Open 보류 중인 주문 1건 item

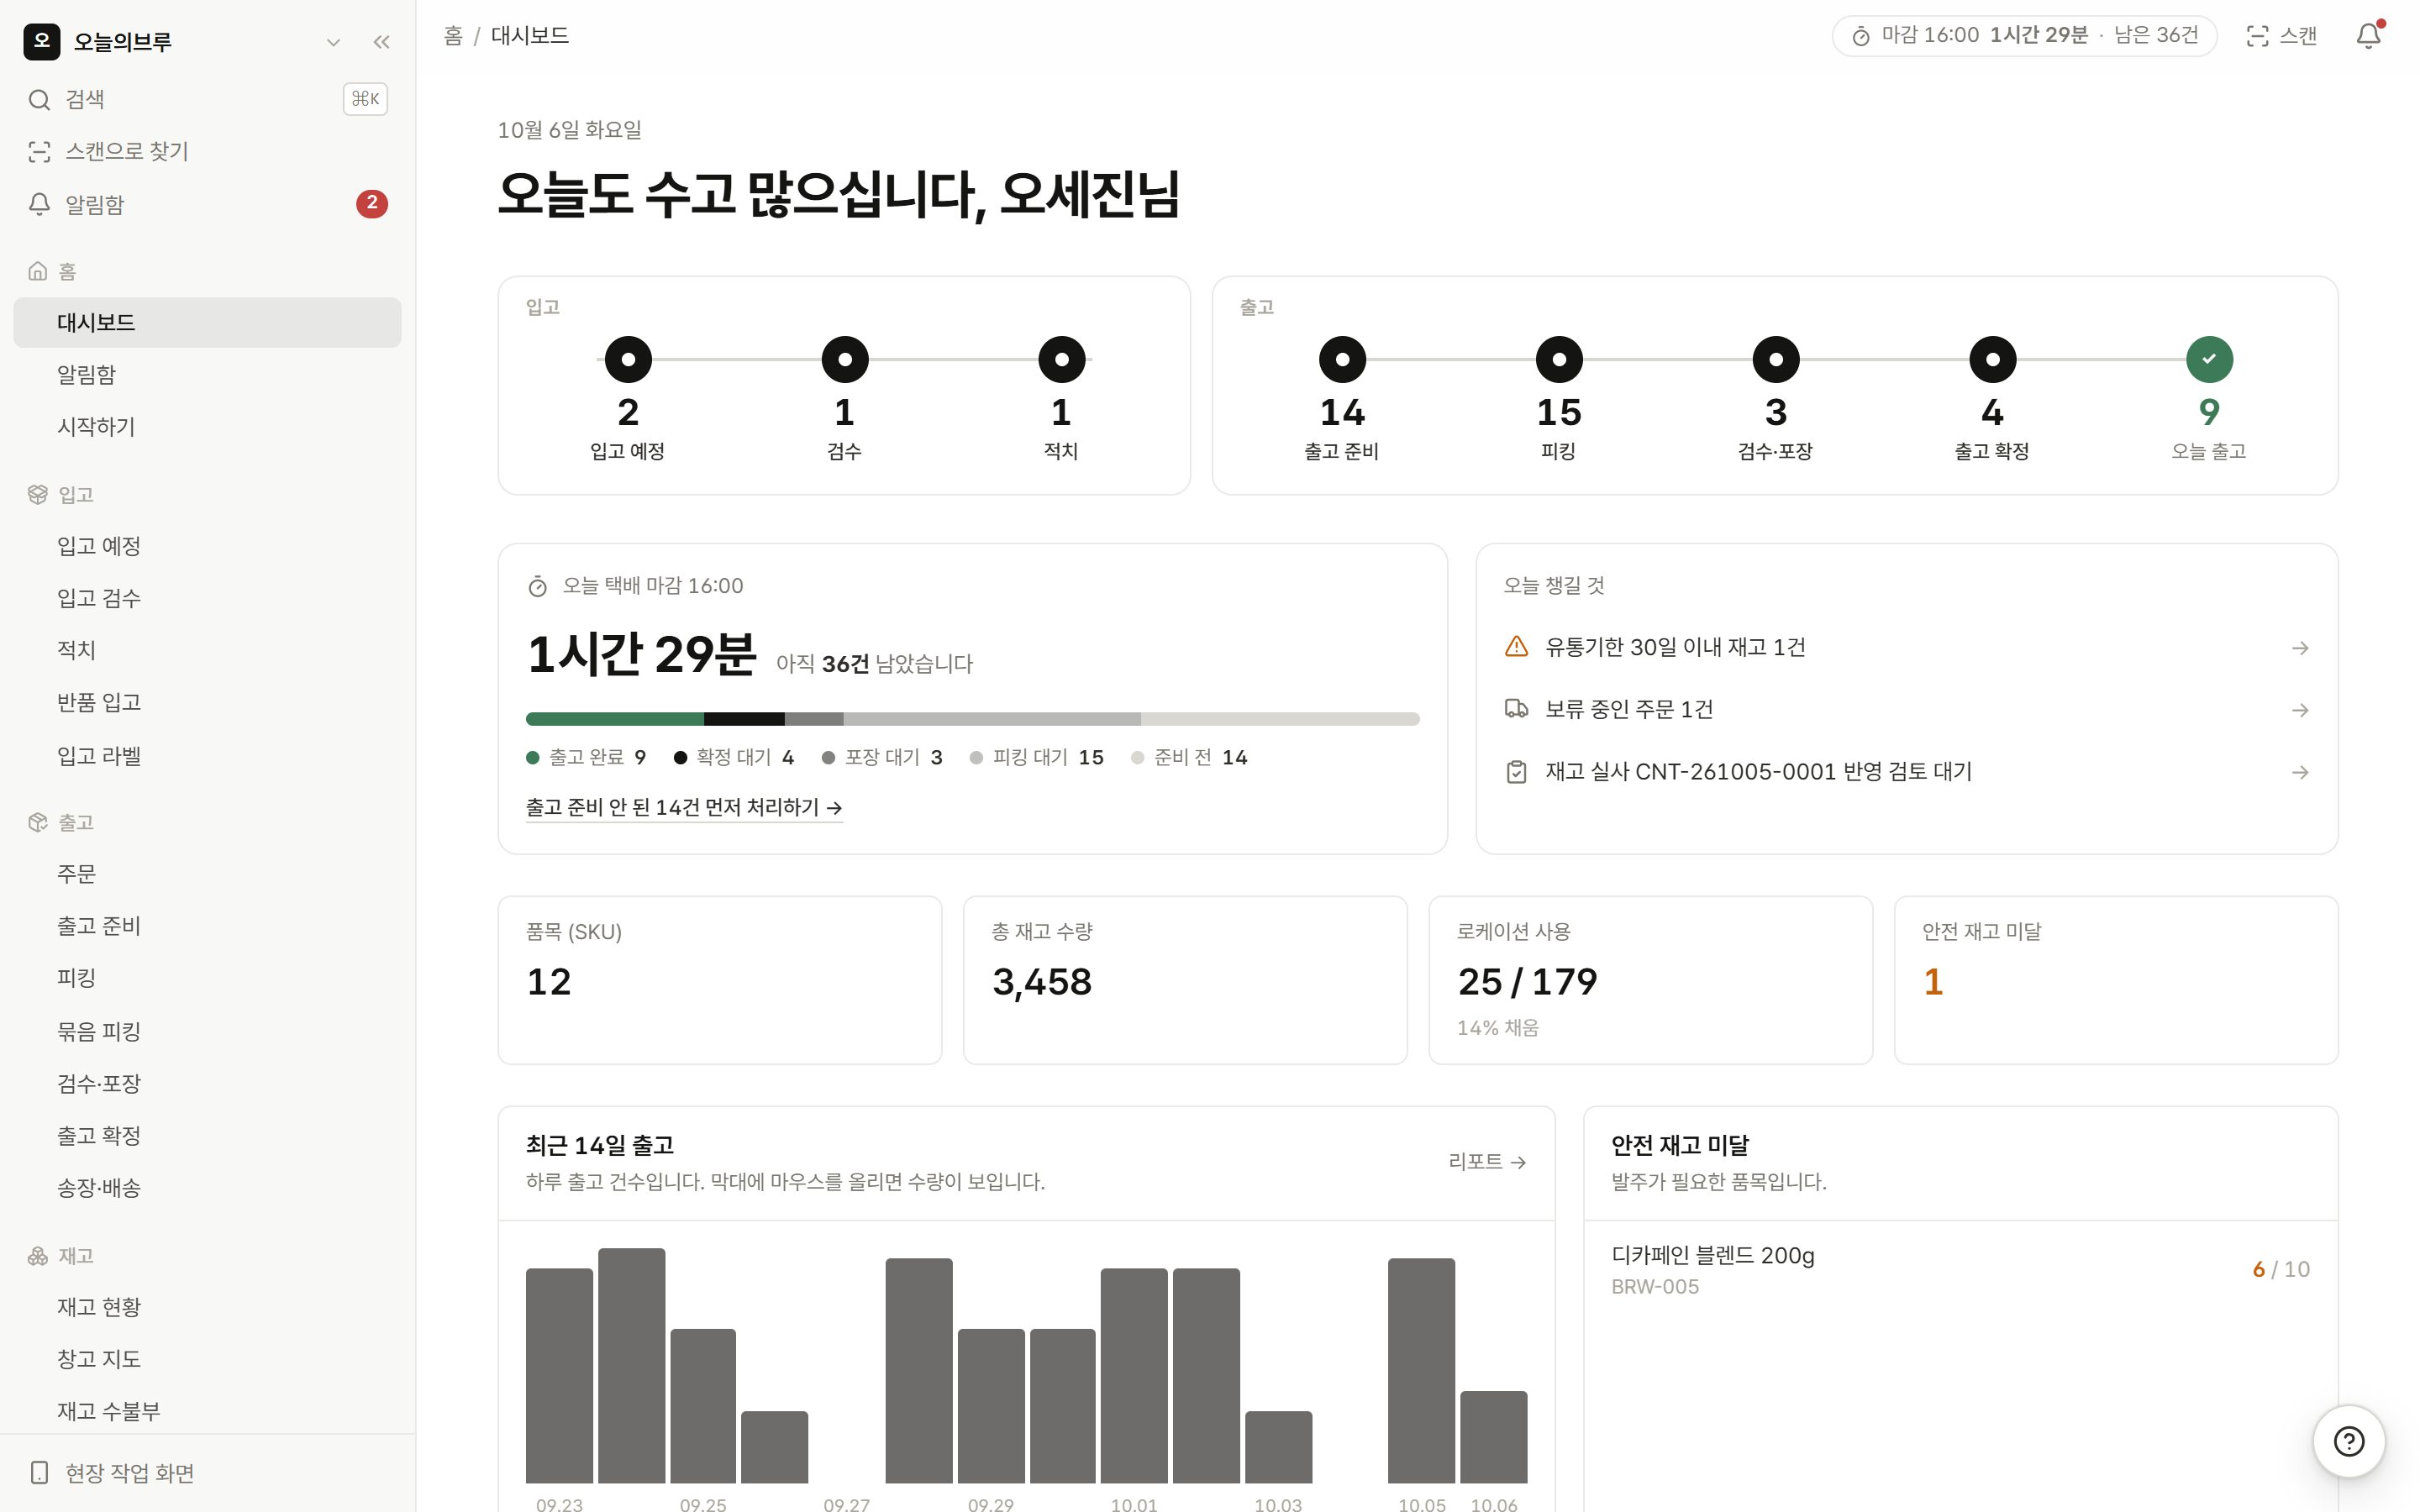point(1907,709)
